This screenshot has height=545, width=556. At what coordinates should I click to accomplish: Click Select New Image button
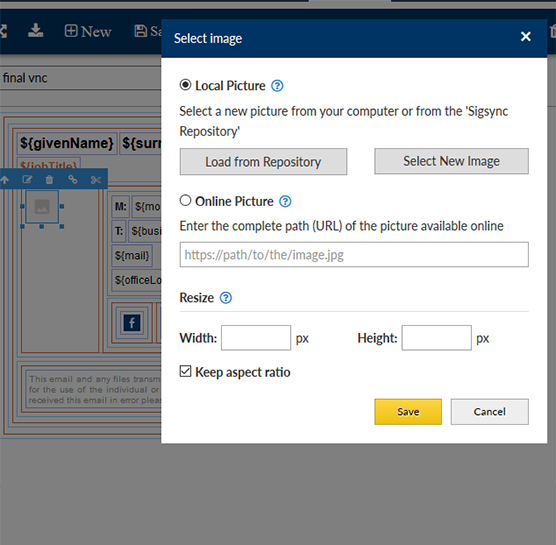(451, 161)
